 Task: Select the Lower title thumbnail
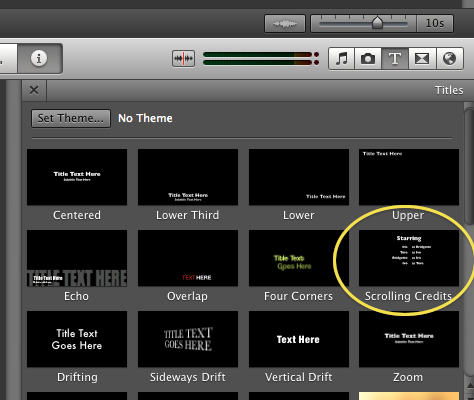tap(299, 177)
